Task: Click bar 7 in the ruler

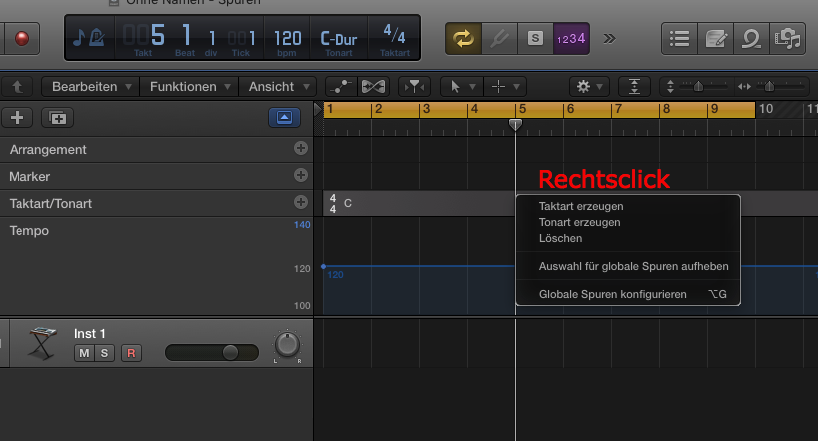Action: point(619,109)
